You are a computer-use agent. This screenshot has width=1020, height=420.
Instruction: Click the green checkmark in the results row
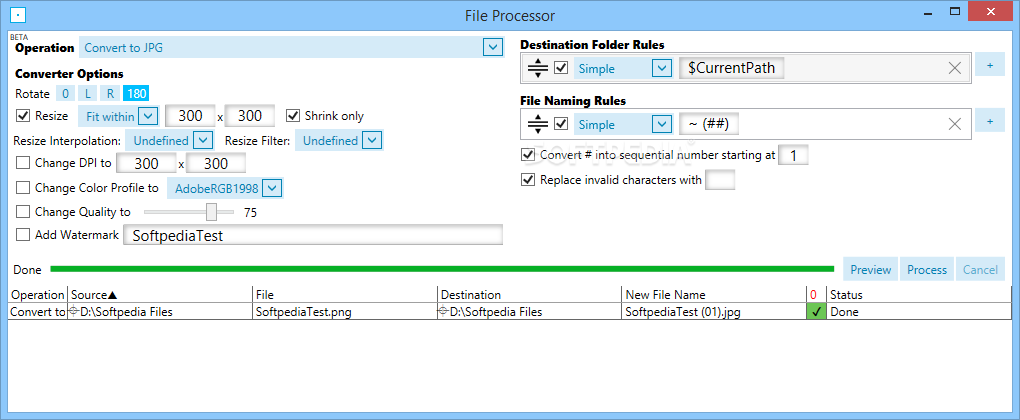[x=815, y=311]
